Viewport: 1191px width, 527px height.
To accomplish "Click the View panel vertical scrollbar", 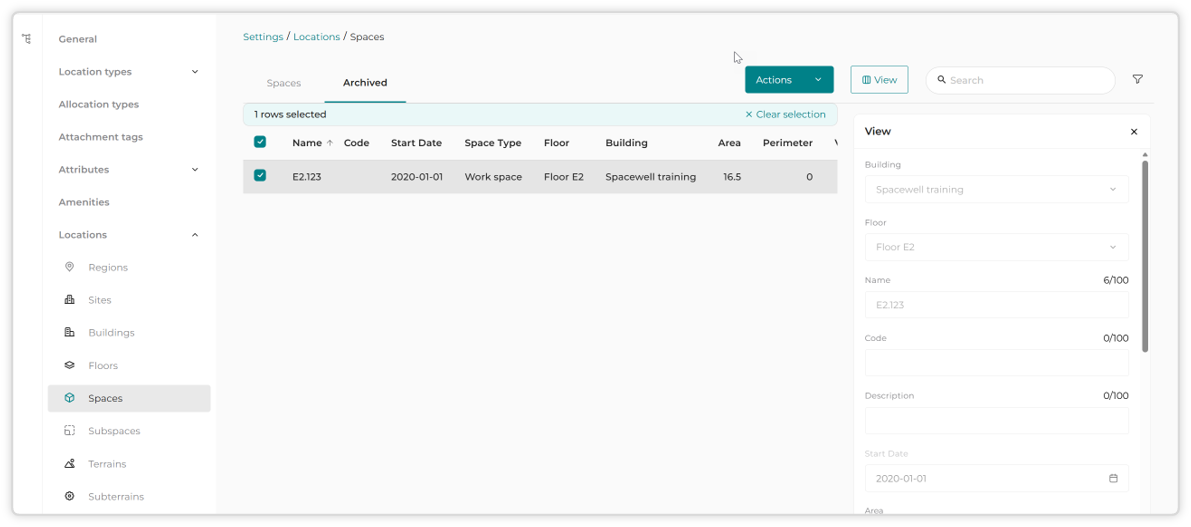I will click(1145, 254).
